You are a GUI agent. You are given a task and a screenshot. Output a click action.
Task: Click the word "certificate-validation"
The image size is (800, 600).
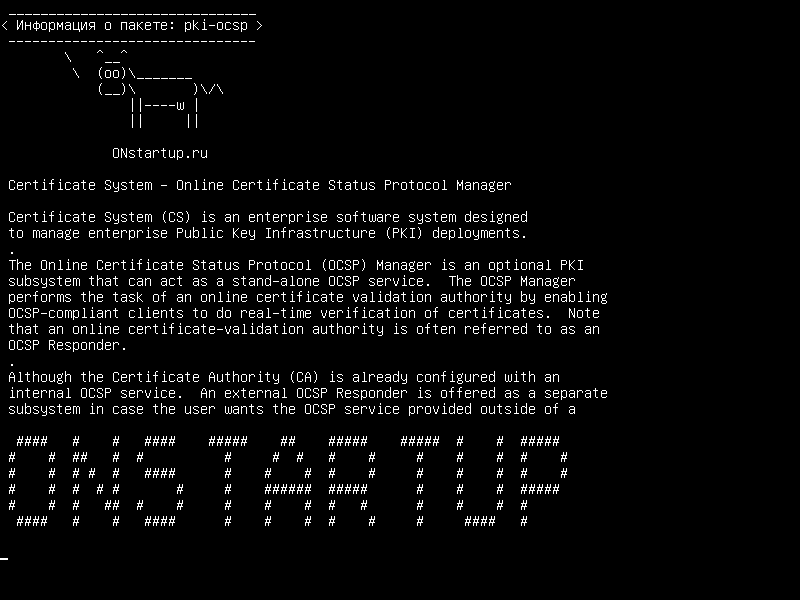216,329
